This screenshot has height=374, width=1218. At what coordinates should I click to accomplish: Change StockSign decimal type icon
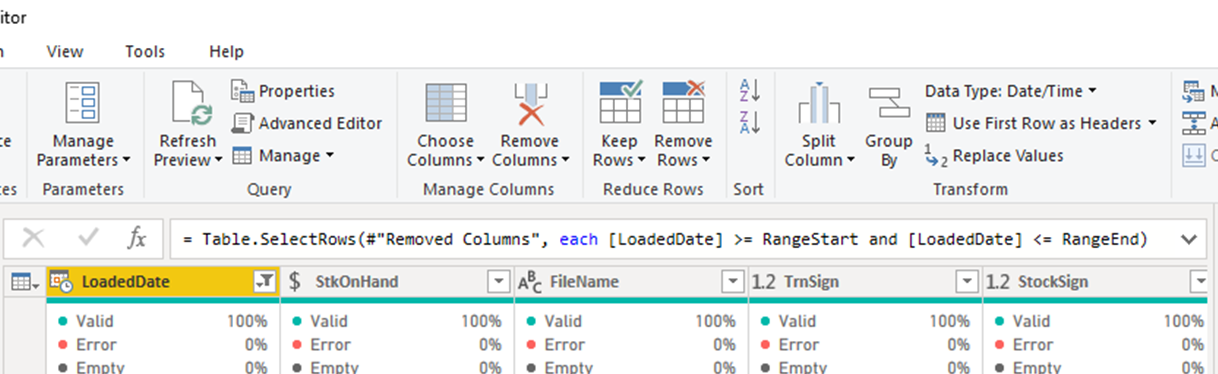coord(998,283)
